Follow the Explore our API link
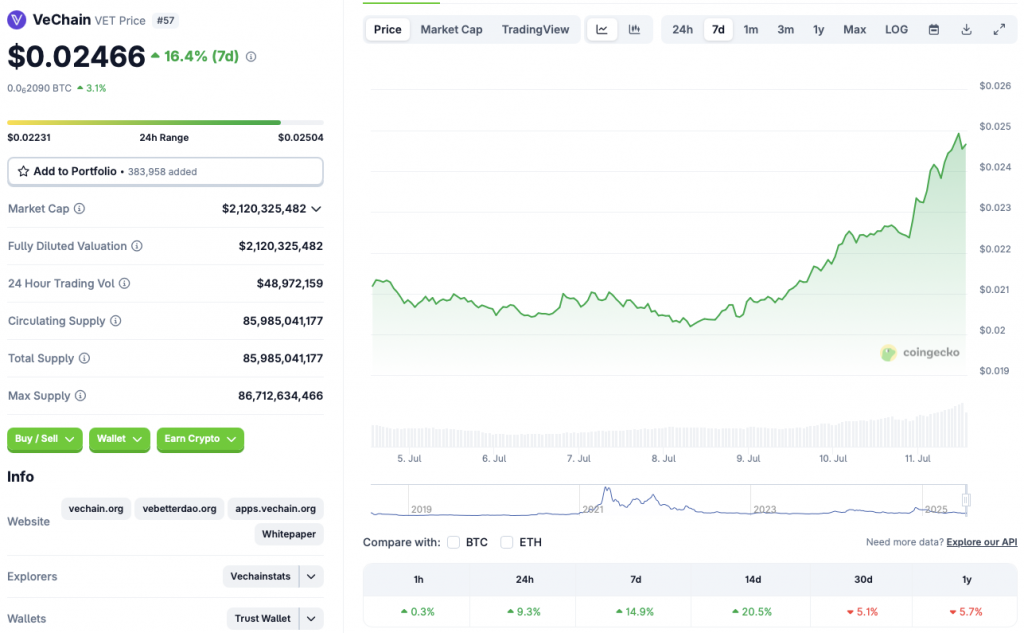 pos(982,542)
